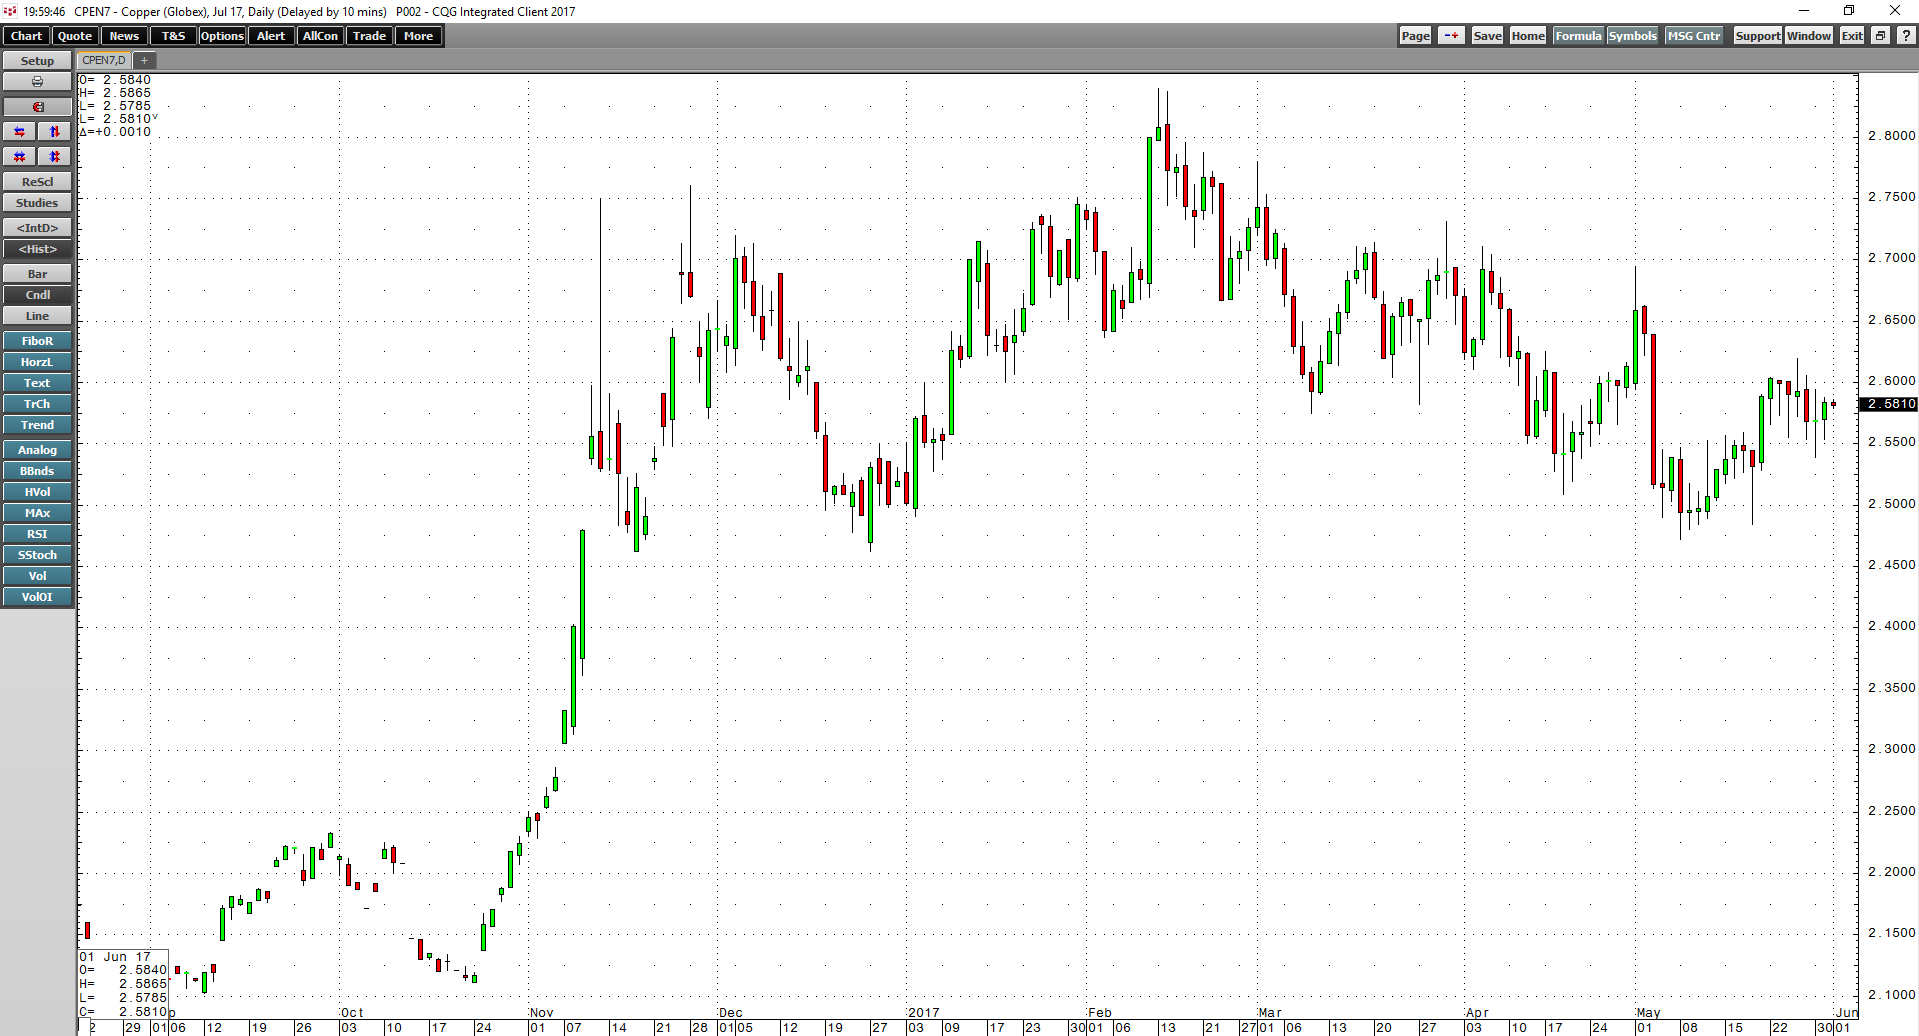Toggle the <IntD> intraday mode
The image size is (1919, 1036).
37,228
